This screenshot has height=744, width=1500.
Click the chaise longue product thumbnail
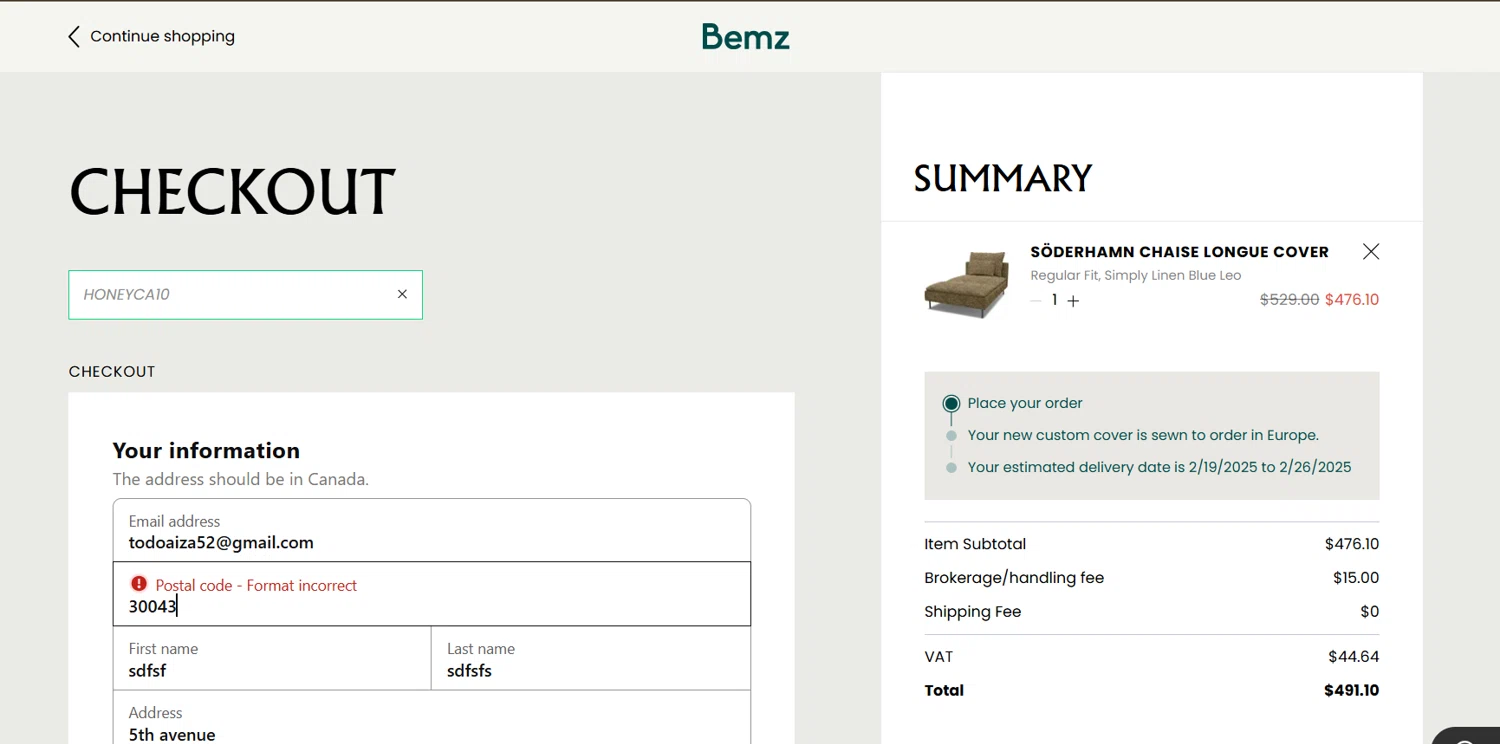pyautogui.click(x=966, y=284)
